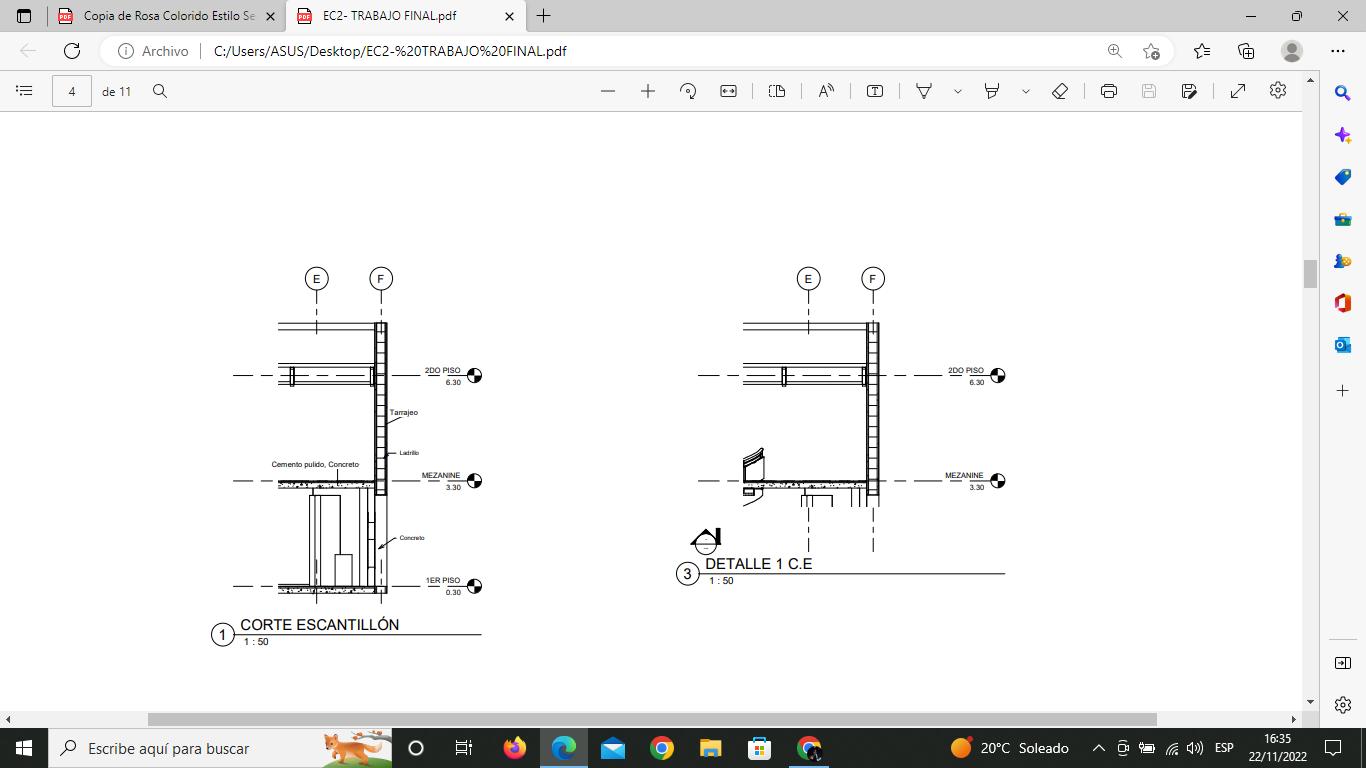Viewport: 1366px width, 768px height.
Task: Toggle fit to width view
Action: click(x=728, y=91)
